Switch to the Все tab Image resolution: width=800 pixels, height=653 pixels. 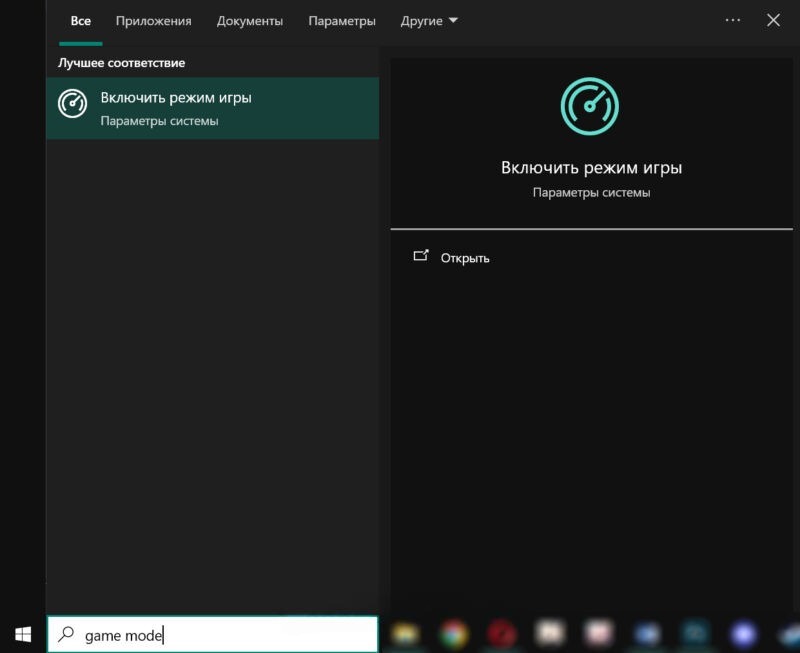tap(80, 21)
